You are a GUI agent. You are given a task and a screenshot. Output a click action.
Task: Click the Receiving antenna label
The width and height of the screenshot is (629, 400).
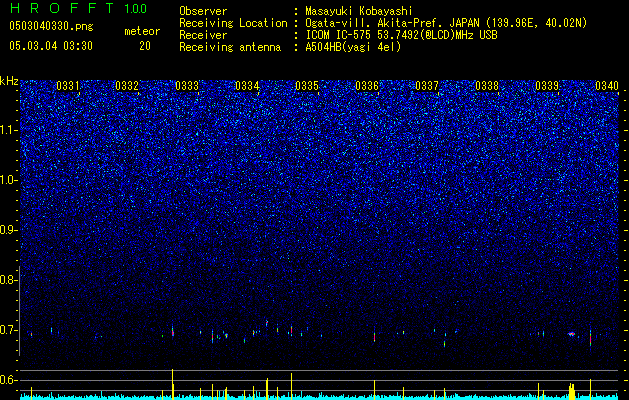230,47
